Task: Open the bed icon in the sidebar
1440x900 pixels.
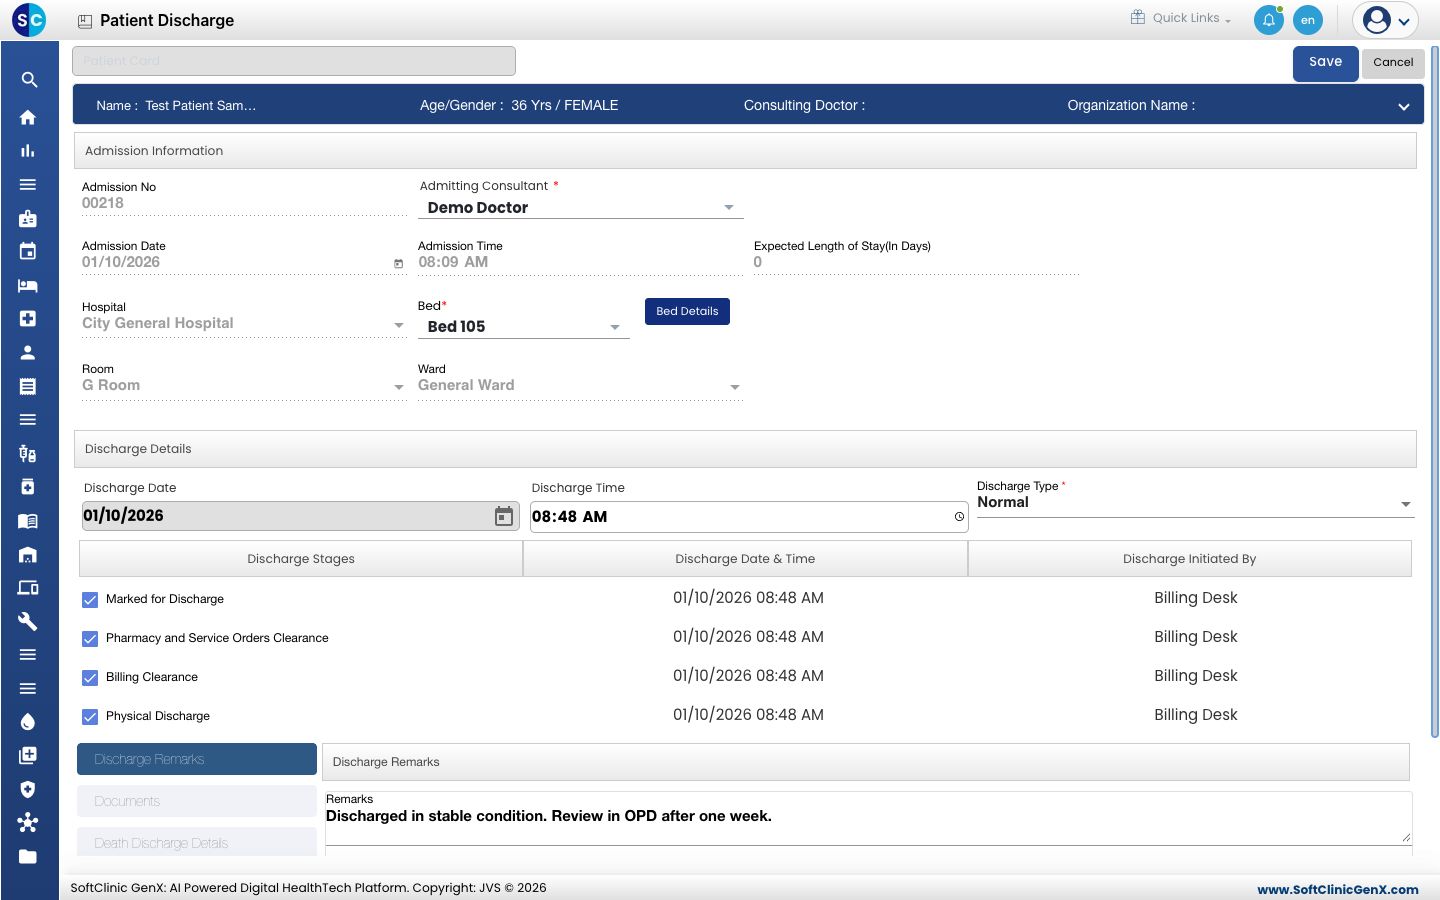Action: click(x=28, y=285)
